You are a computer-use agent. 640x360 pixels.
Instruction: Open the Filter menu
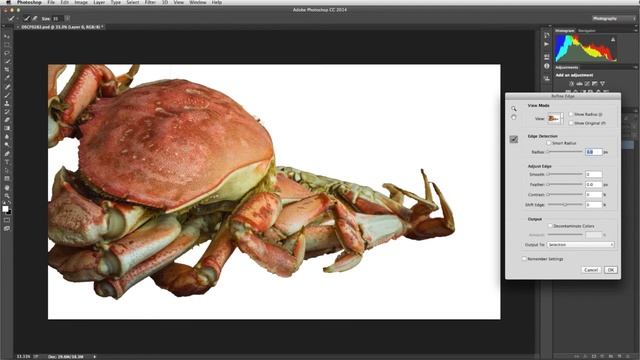point(150,2)
